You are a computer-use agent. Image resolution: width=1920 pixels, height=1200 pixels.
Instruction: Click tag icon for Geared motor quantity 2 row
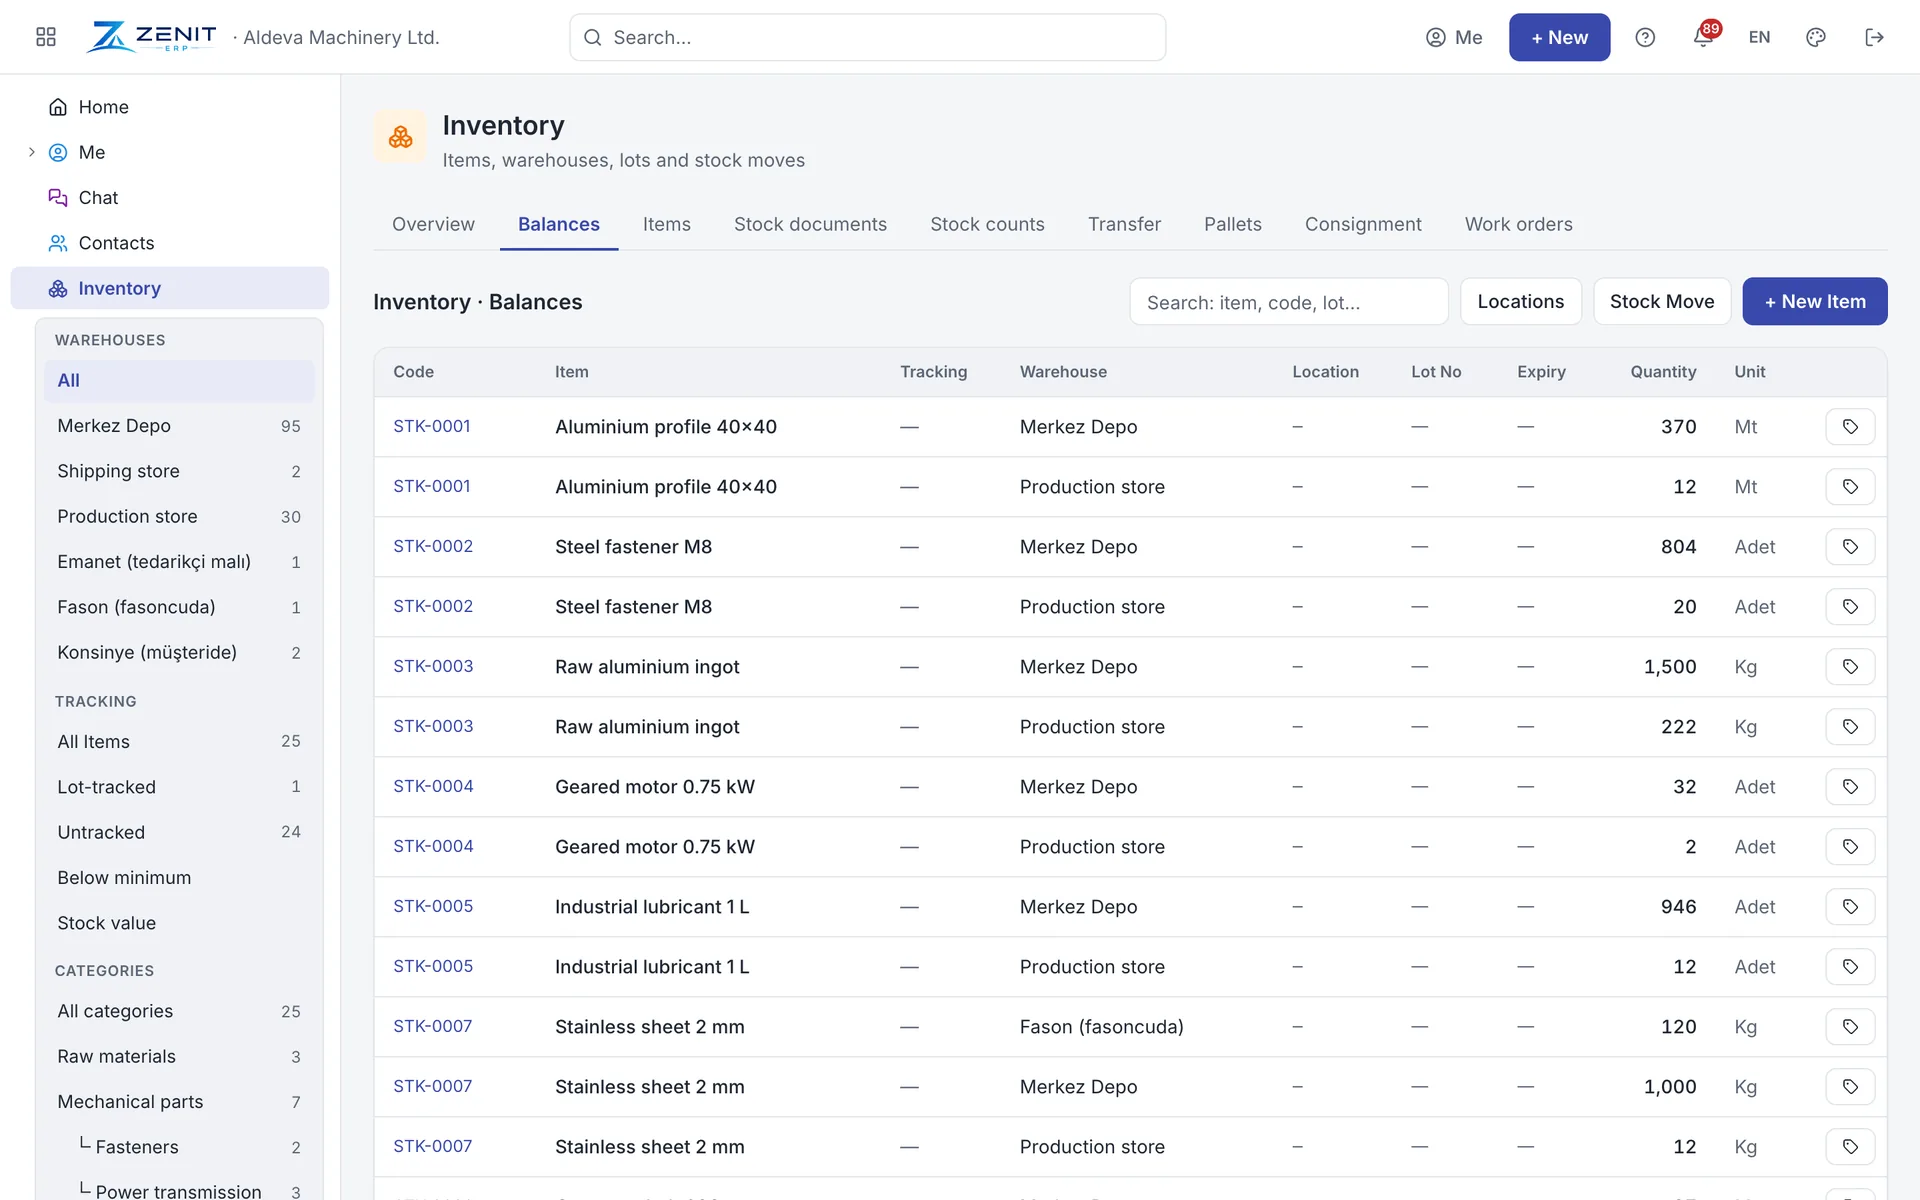pyautogui.click(x=1850, y=847)
